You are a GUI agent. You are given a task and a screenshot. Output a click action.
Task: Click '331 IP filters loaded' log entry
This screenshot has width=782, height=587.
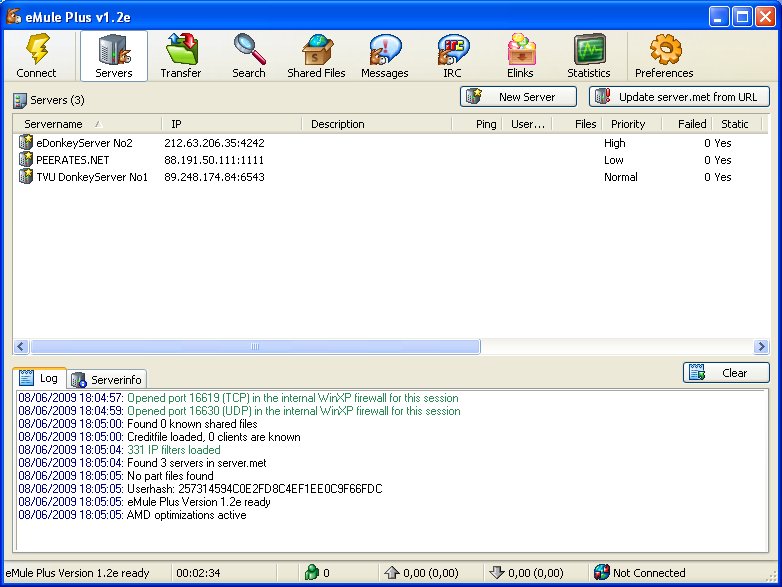pos(119,450)
